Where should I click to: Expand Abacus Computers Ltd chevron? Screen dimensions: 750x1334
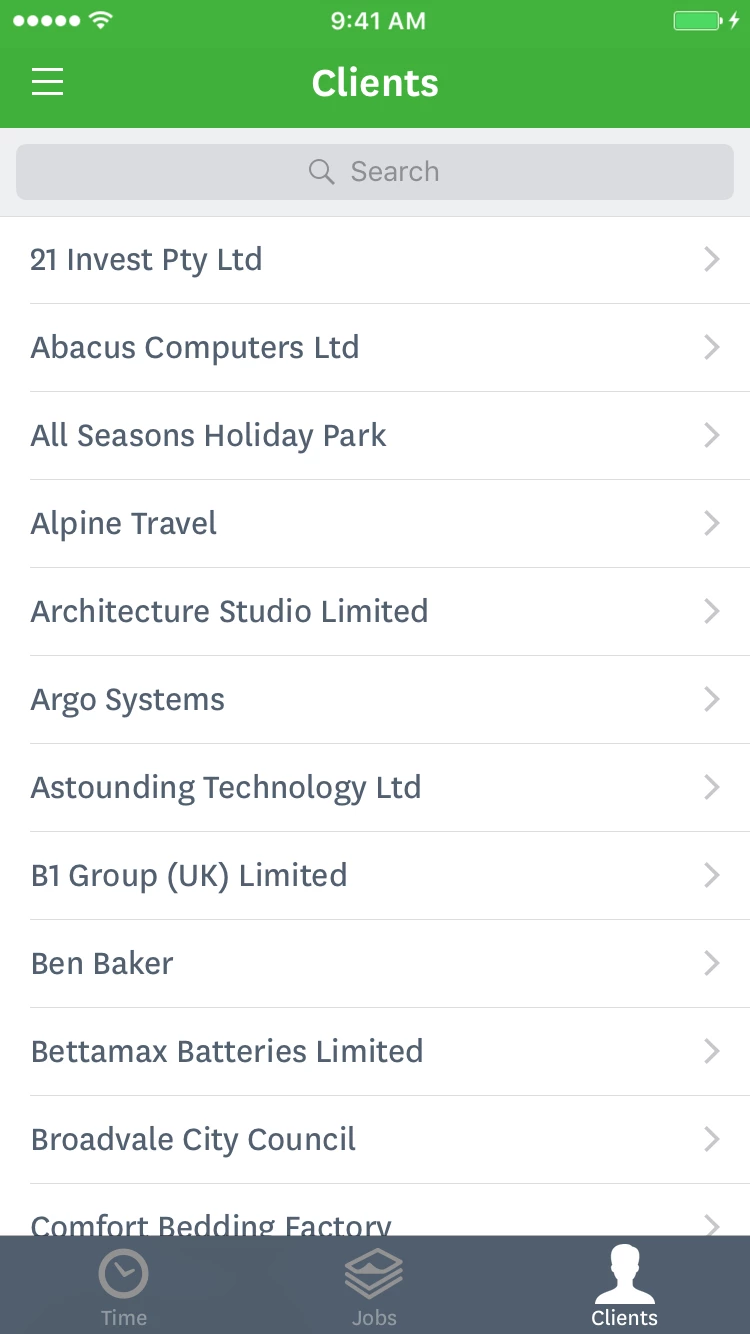point(712,348)
